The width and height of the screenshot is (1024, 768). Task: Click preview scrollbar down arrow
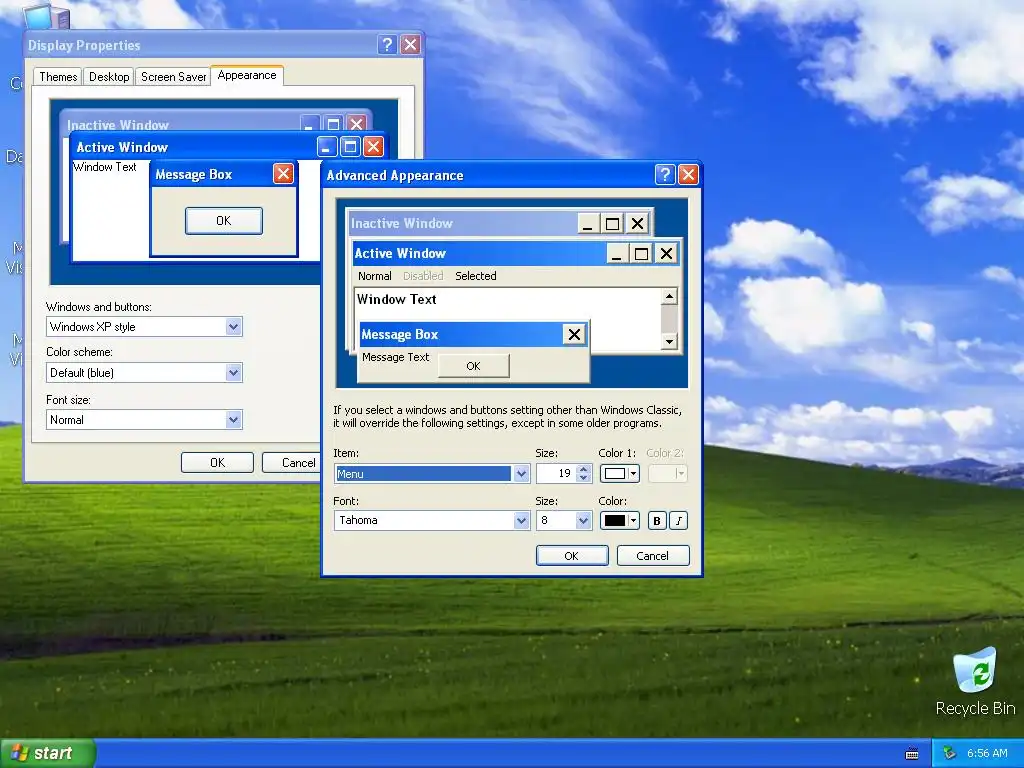669,341
